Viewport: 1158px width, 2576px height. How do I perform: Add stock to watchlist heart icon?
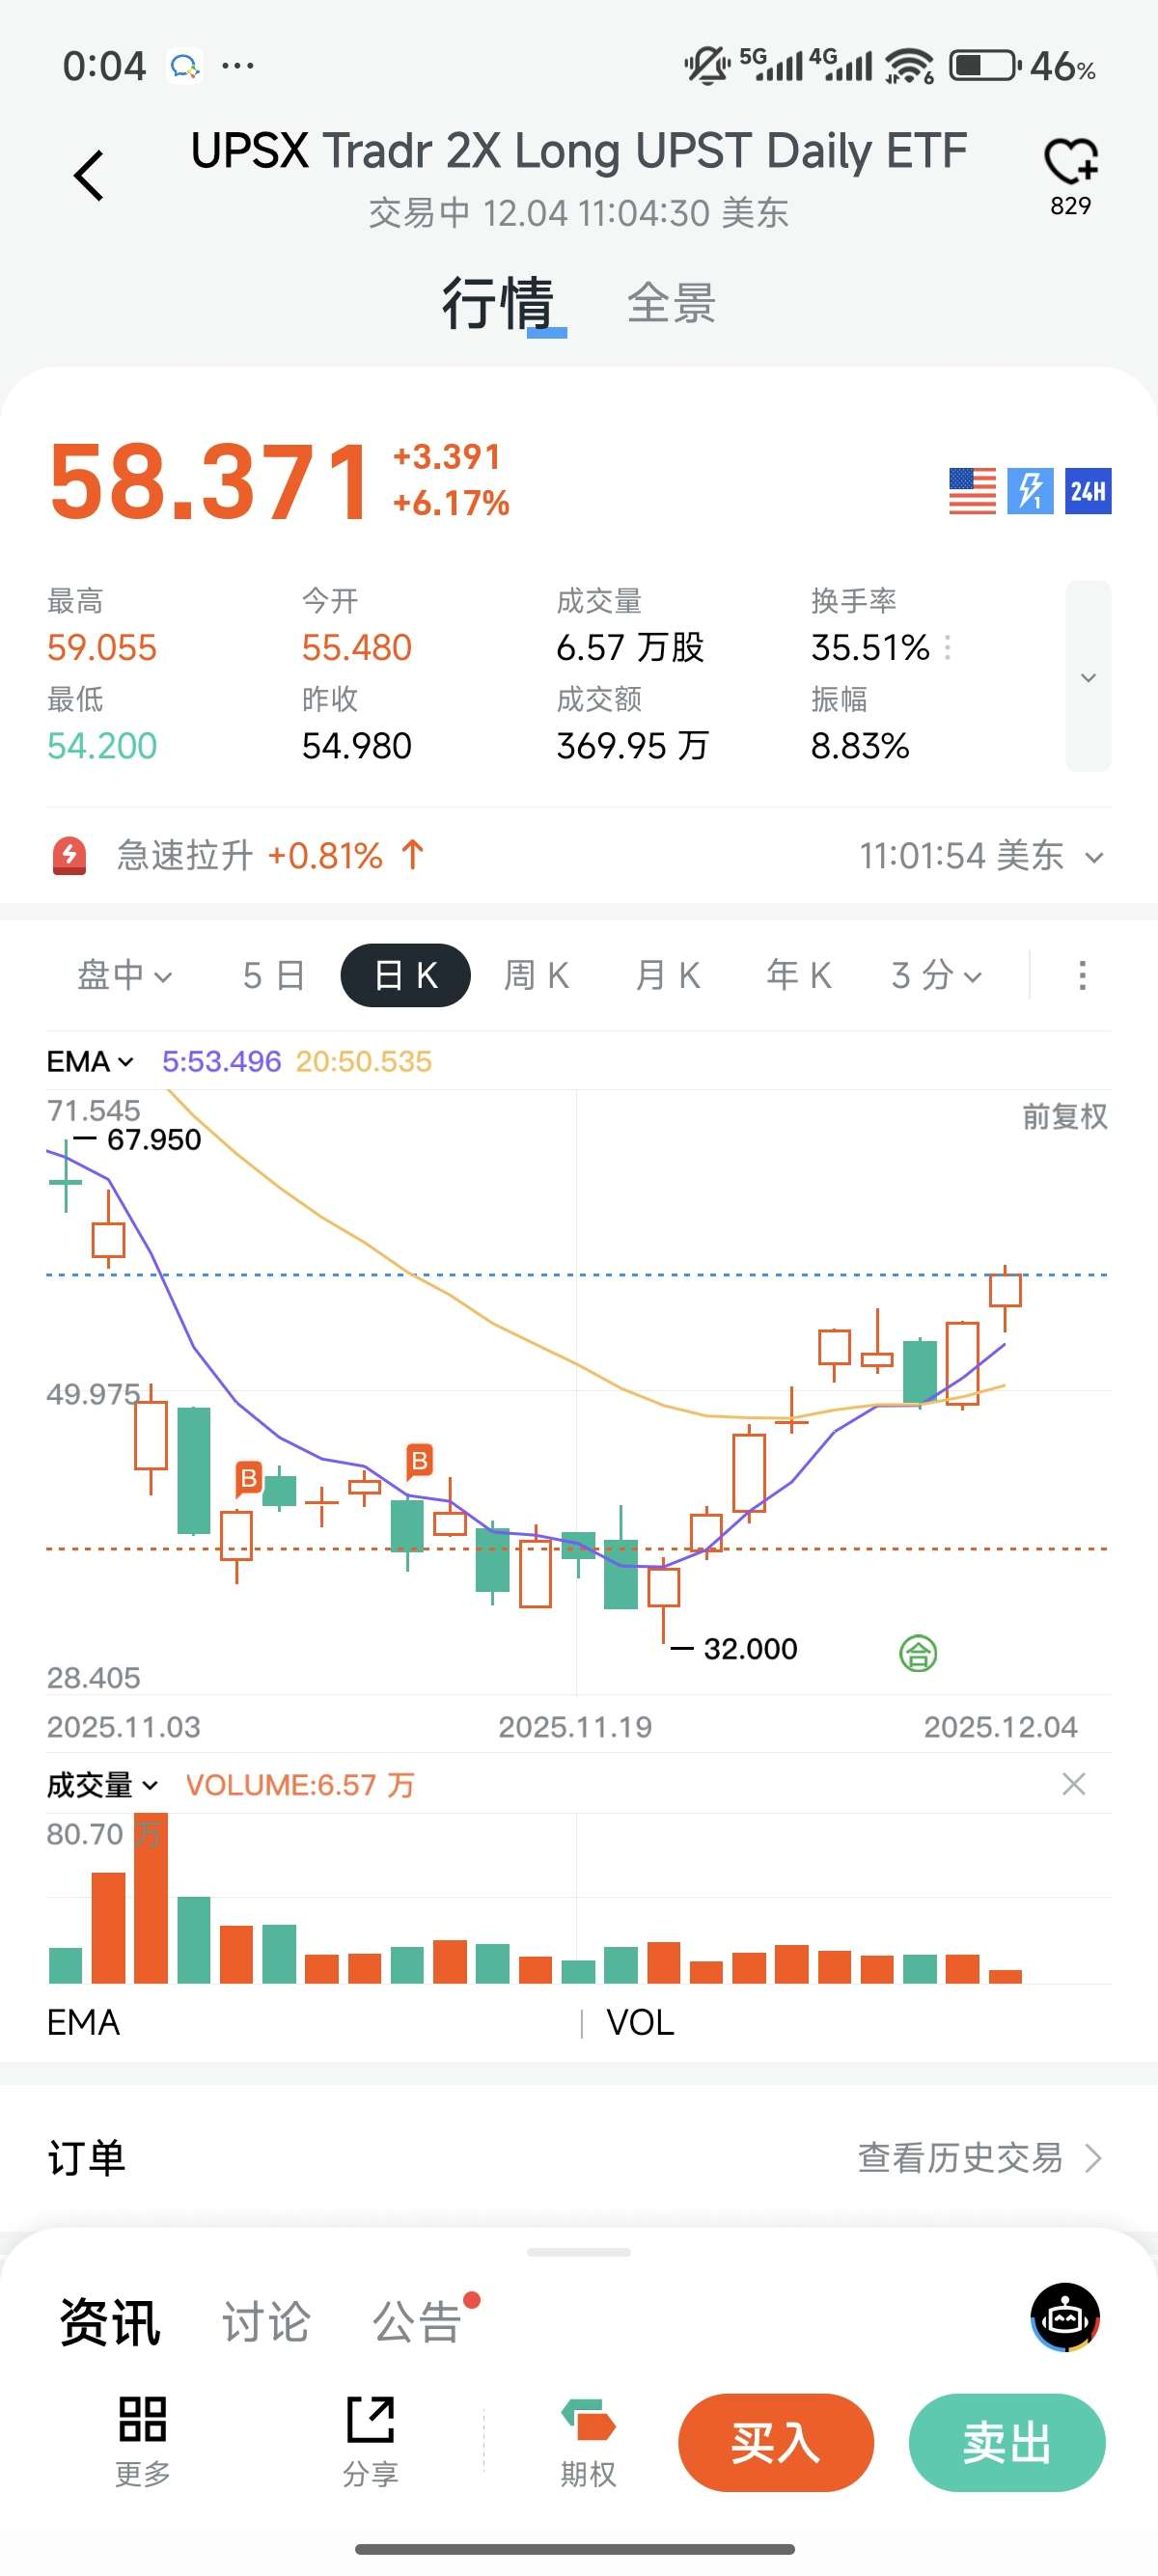1070,162
